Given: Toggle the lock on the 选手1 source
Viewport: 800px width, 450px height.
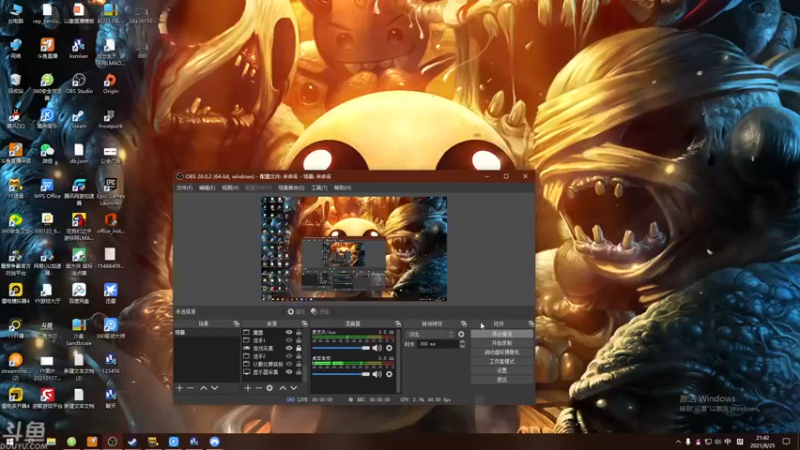Looking at the screenshot, I should pos(298,340).
